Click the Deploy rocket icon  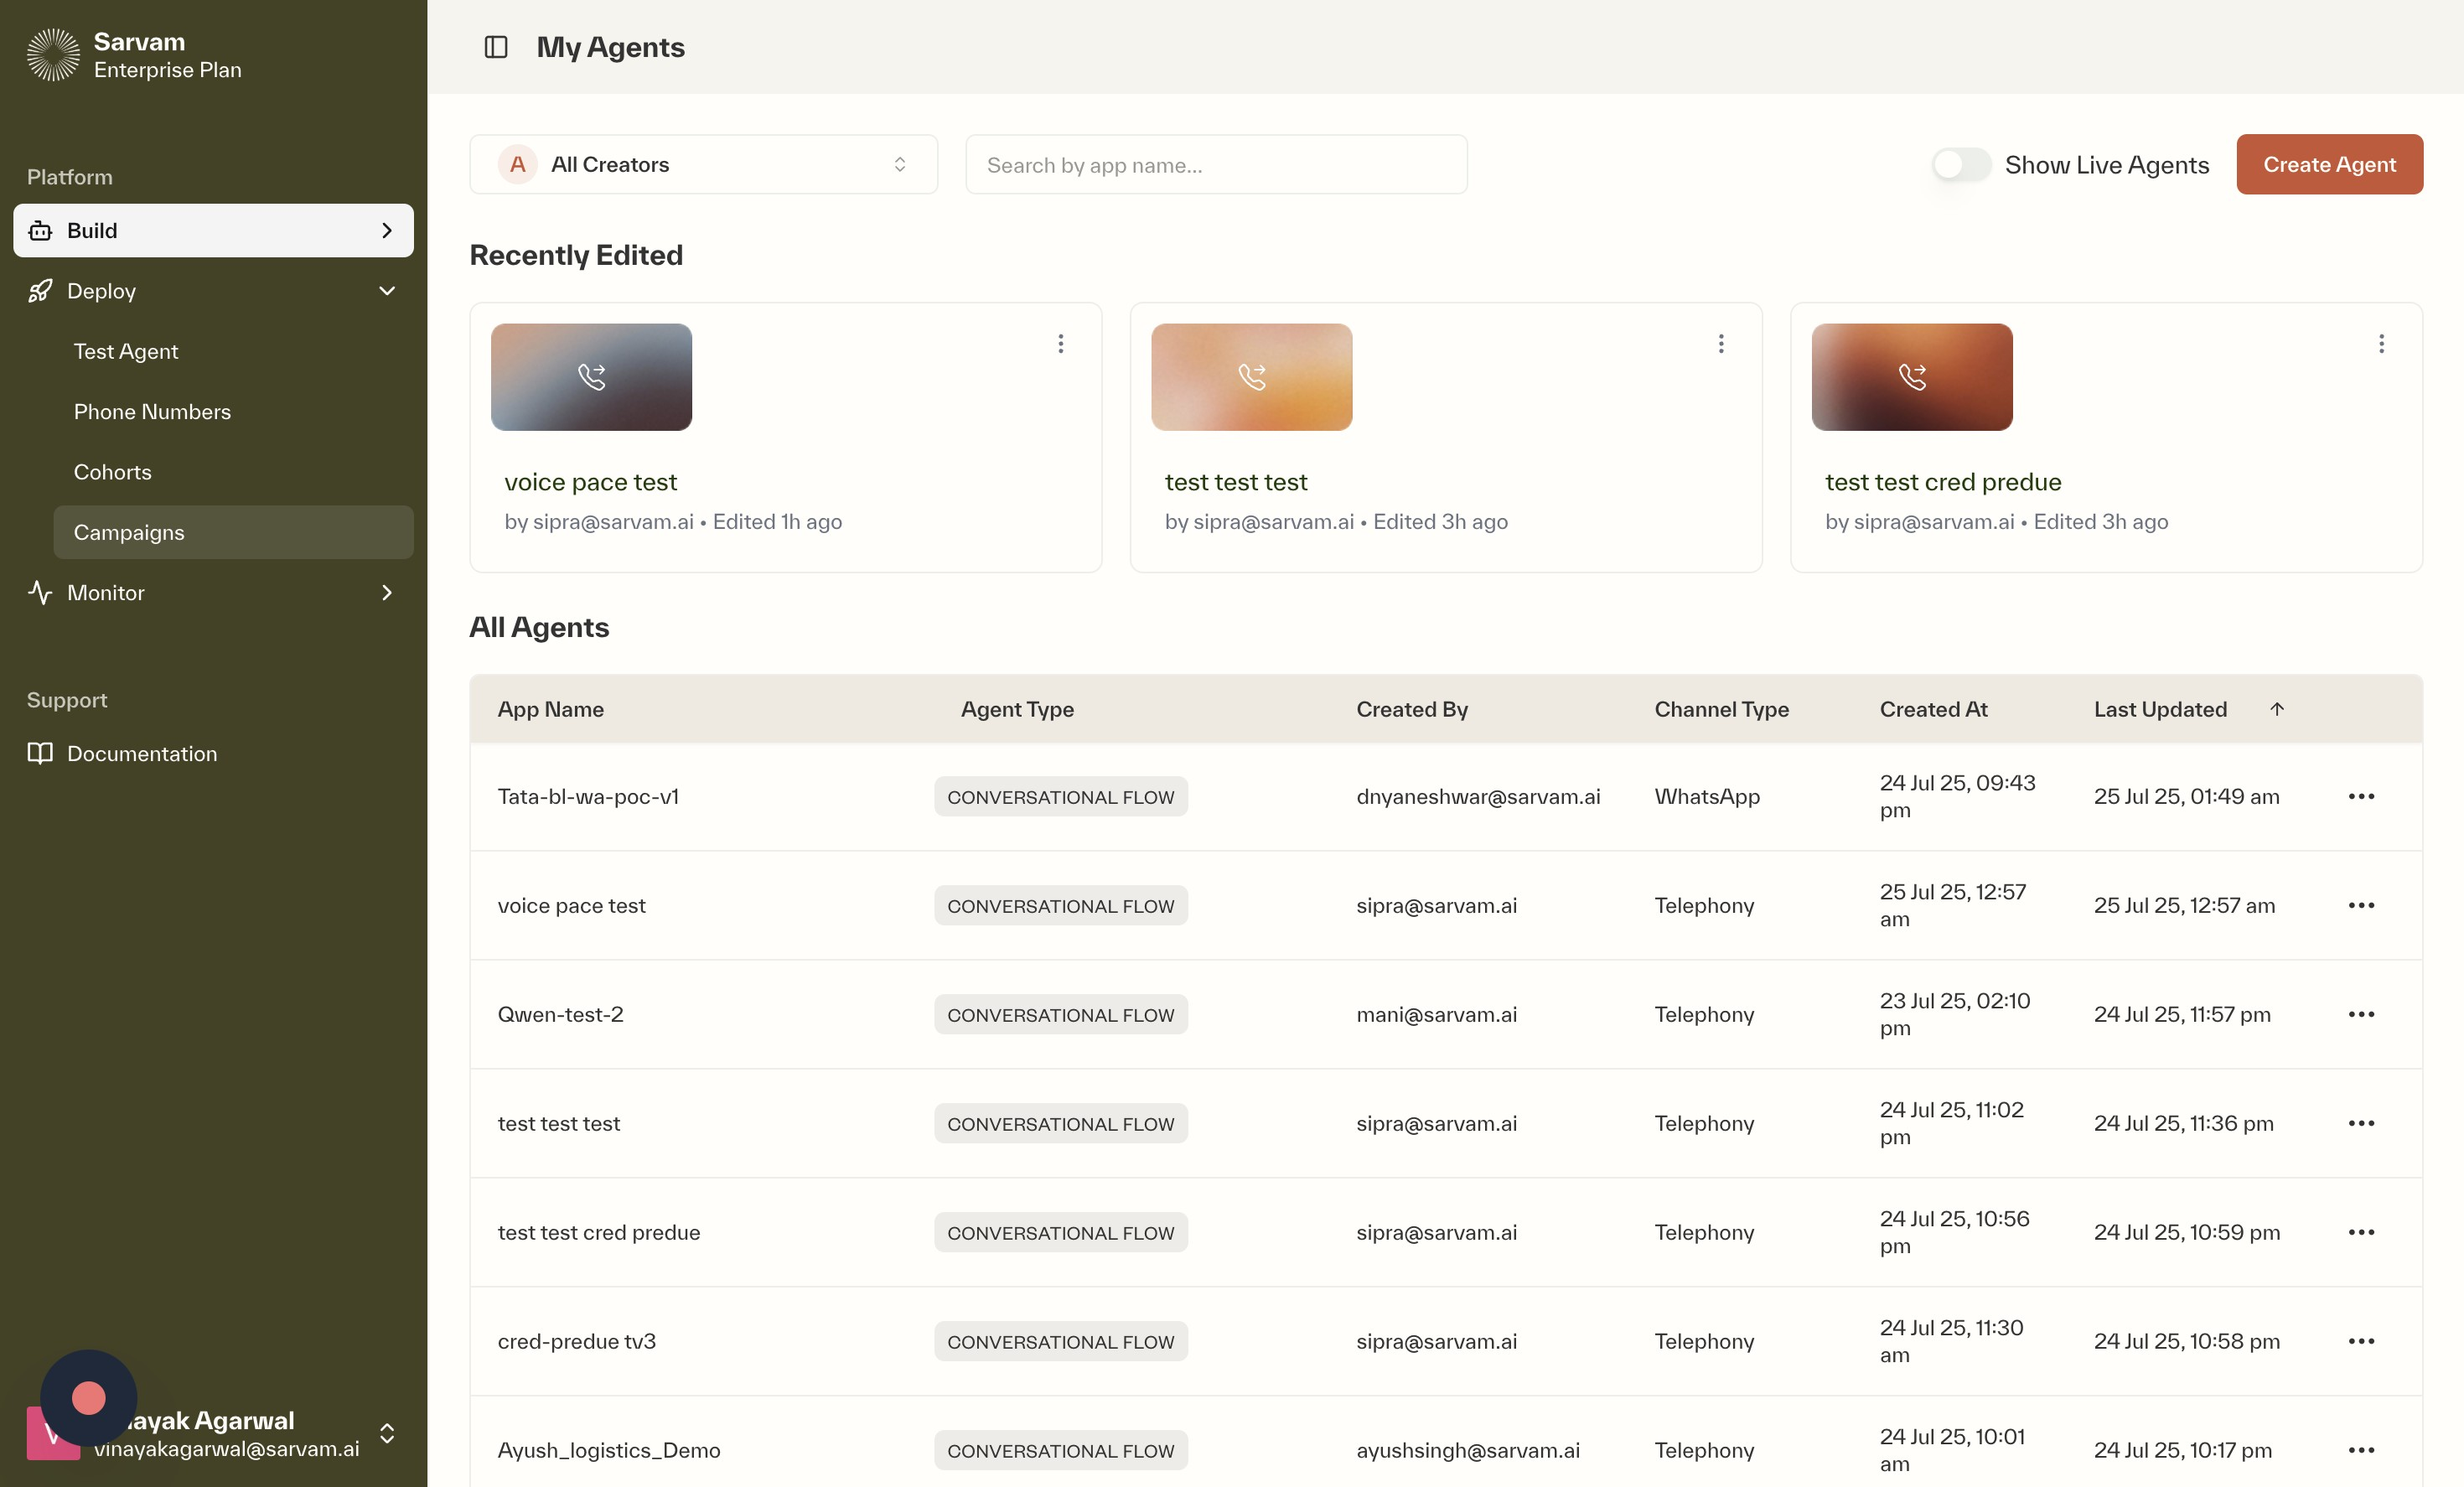(40, 291)
